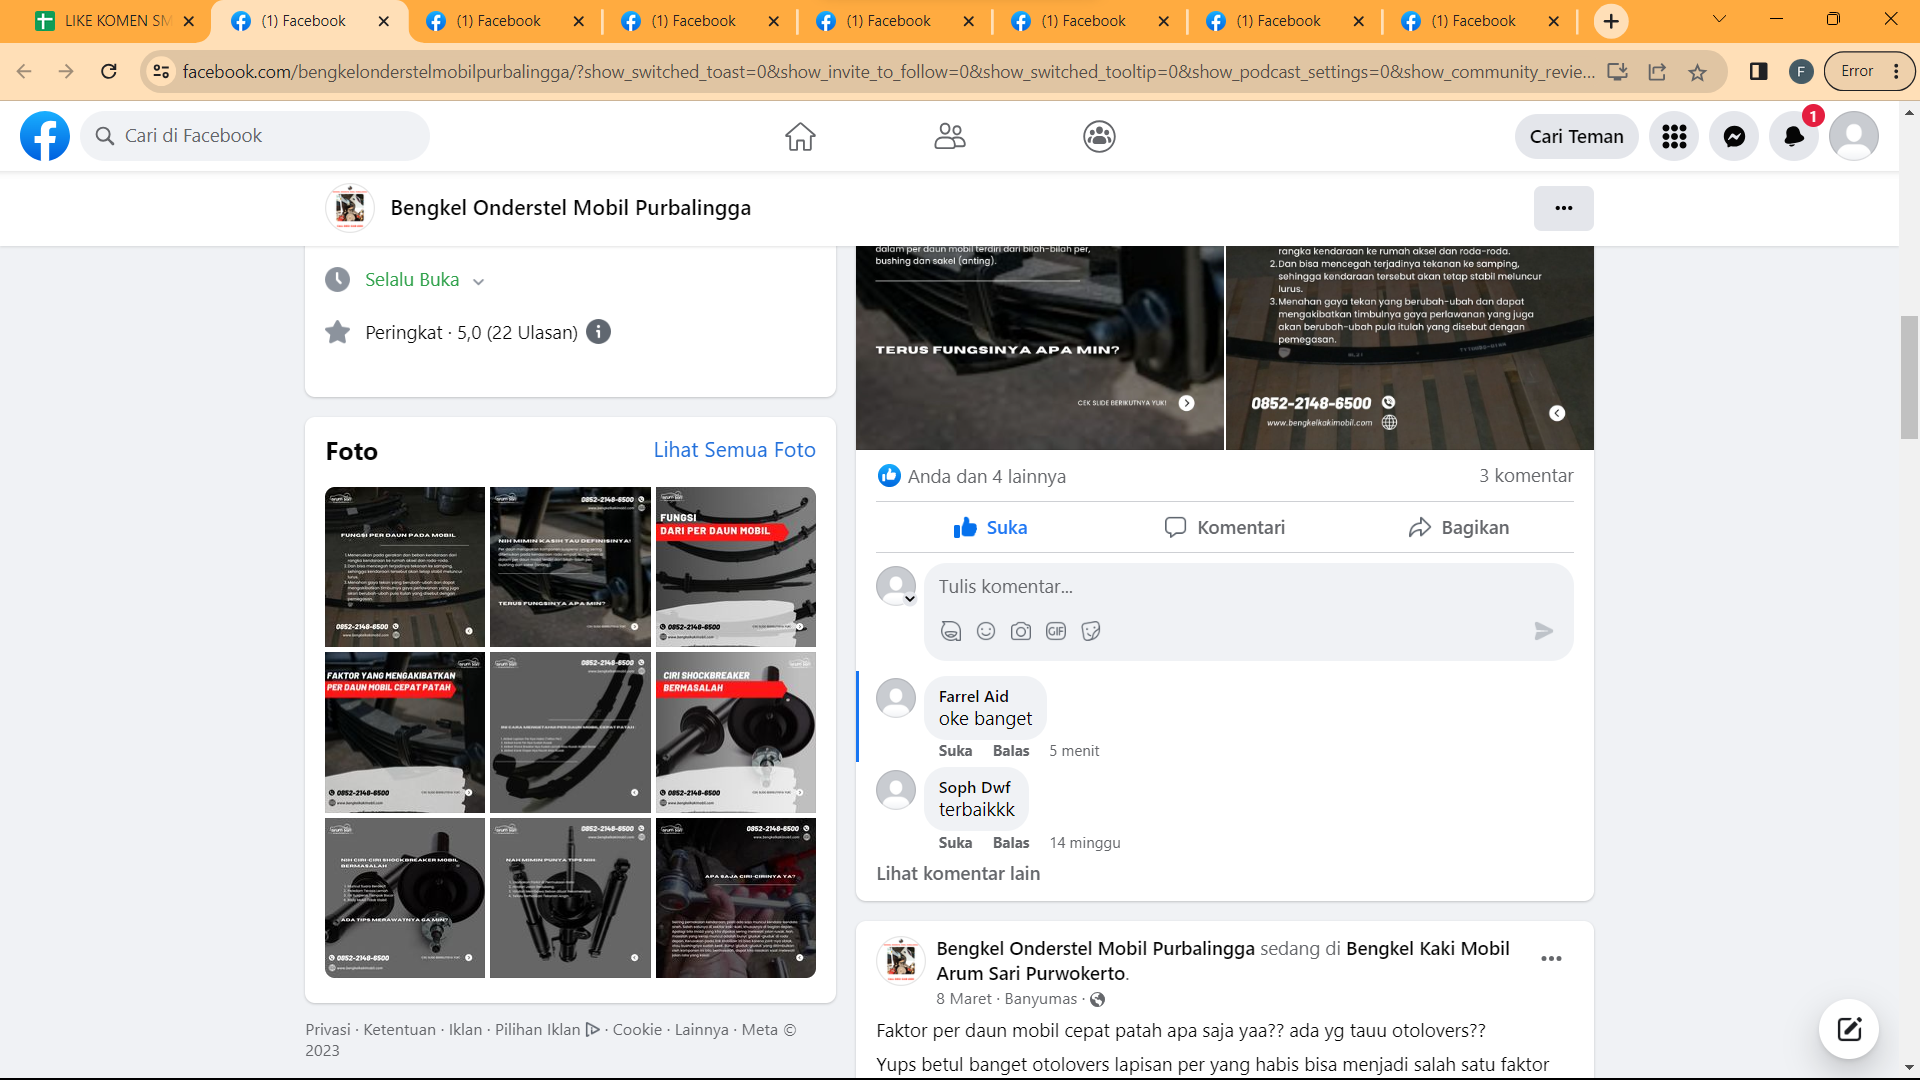Toggle browser side panel
Screen dimensions: 1920x1080
tap(1758, 71)
